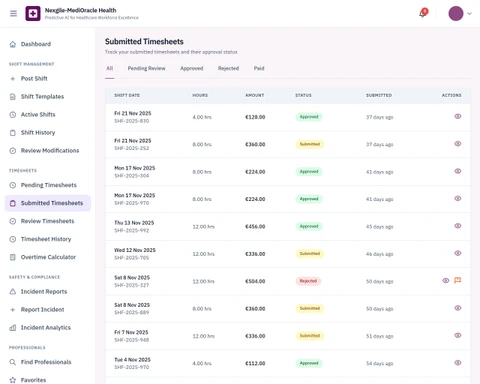
Task: Open Pending Timesheets page
Action: (x=48, y=185)
